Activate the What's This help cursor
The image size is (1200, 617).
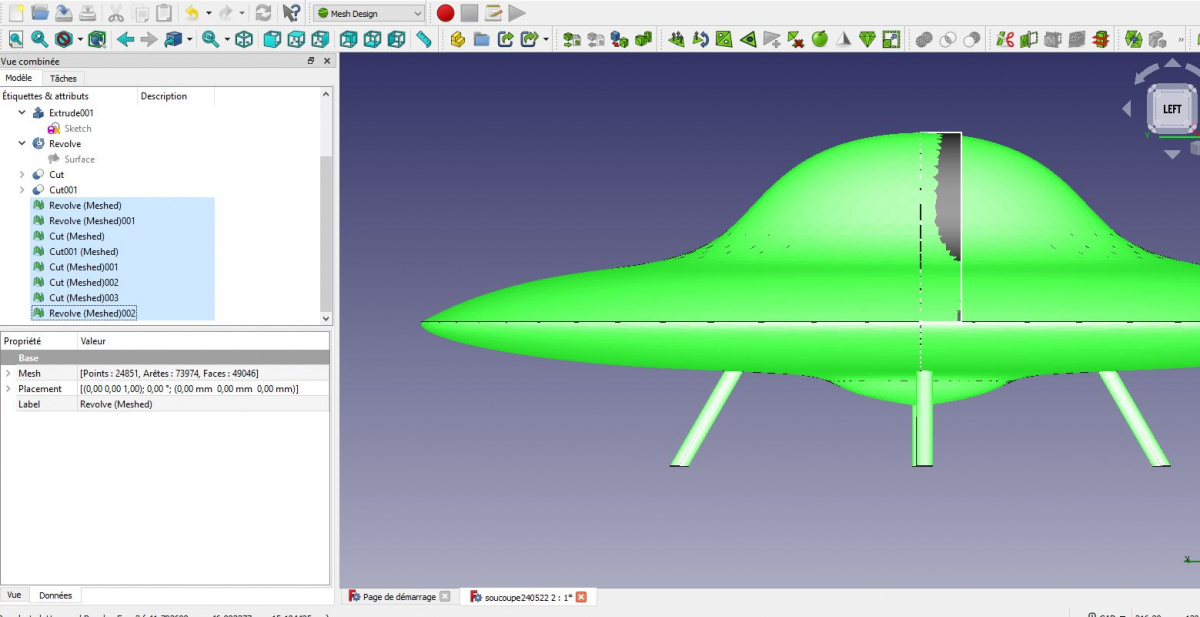coord(291,13)
